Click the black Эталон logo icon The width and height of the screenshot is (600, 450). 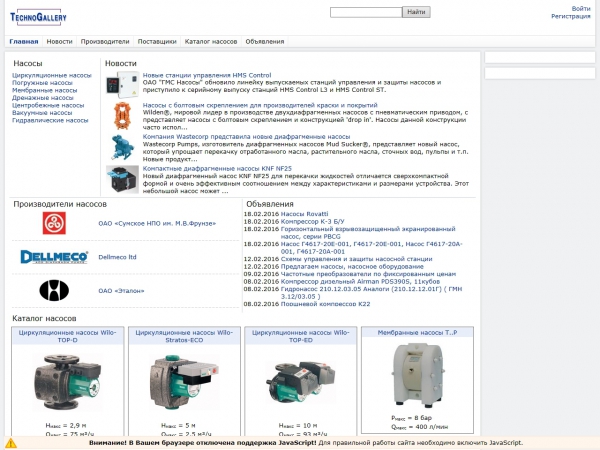pyautogui.click(x=54, y=290)
